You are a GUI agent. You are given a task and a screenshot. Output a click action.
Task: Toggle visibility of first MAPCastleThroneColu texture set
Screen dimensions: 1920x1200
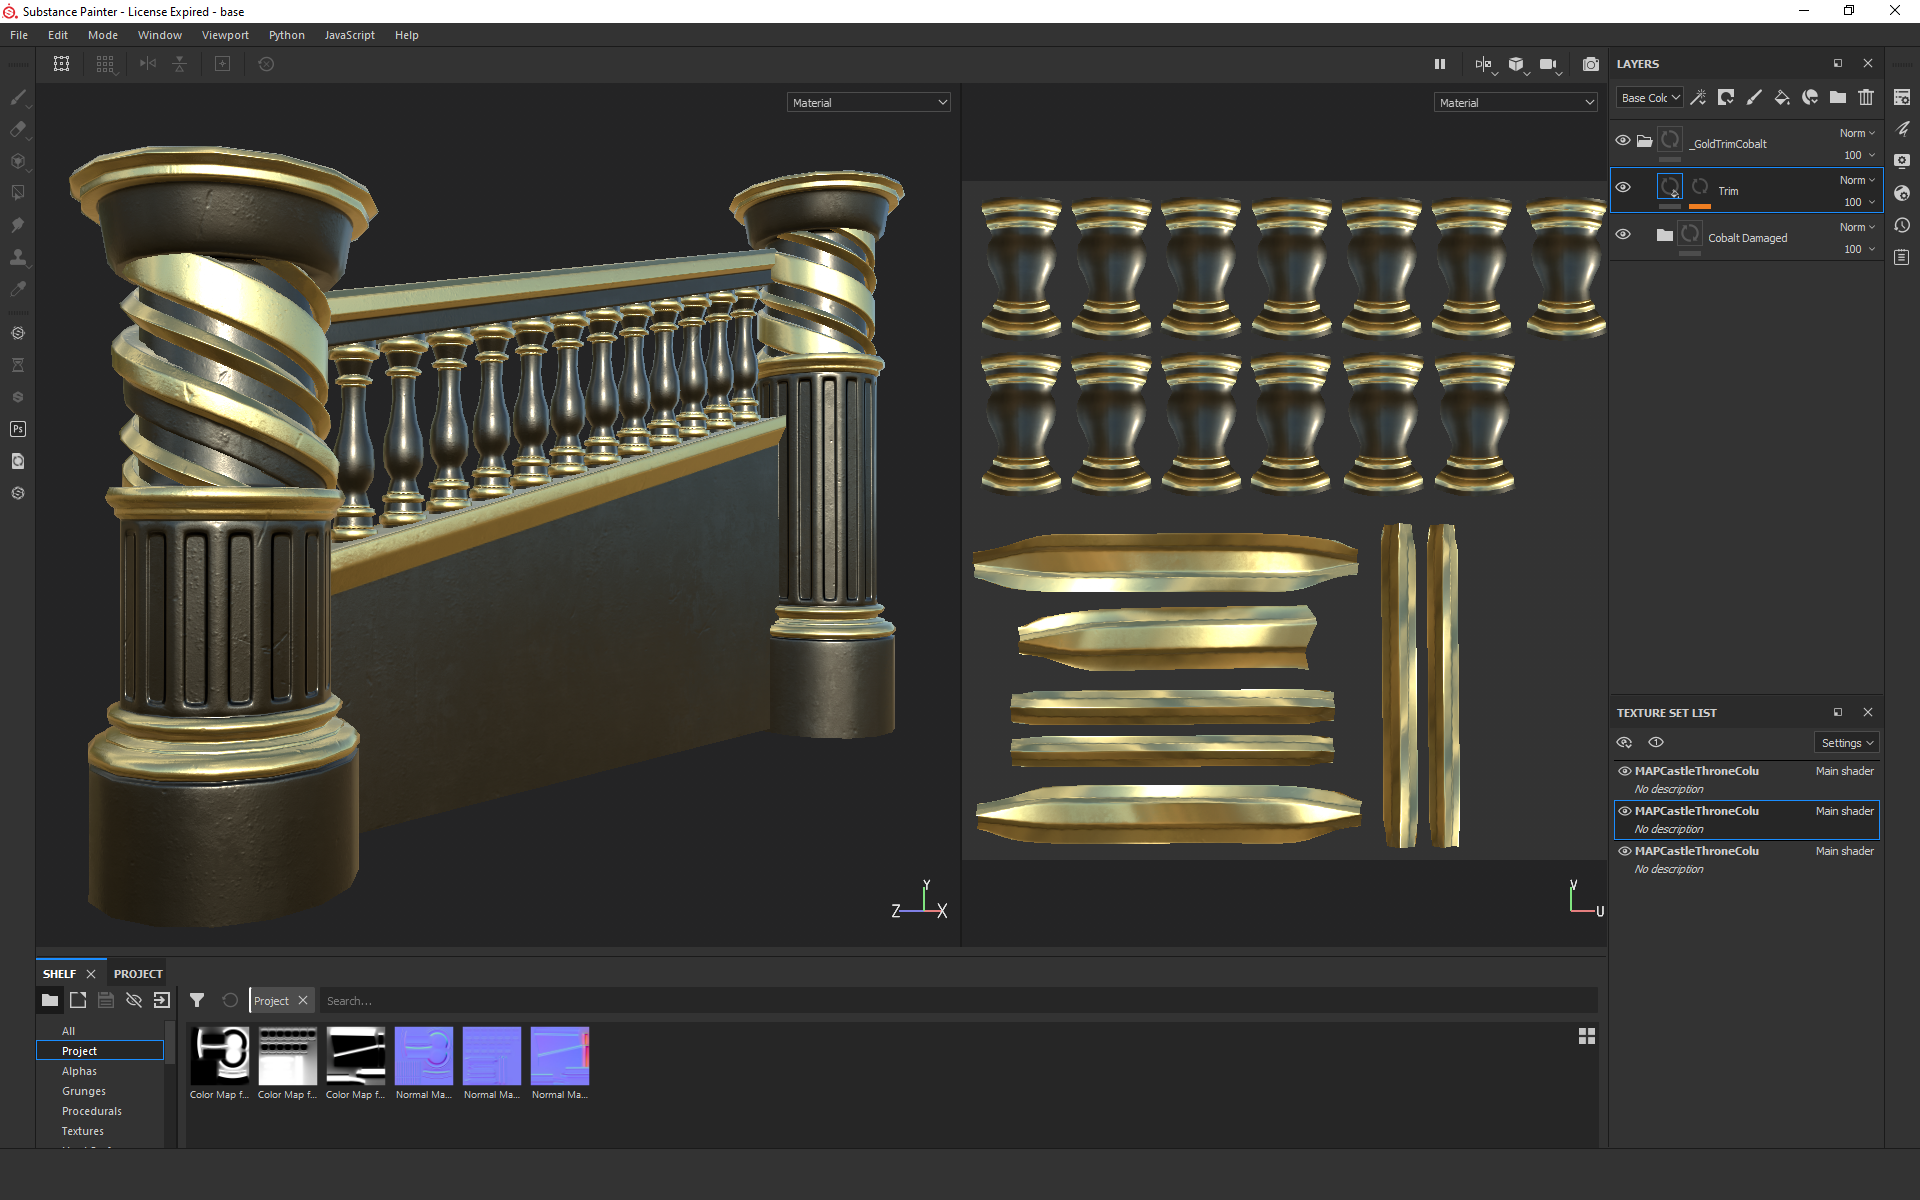1625,771
